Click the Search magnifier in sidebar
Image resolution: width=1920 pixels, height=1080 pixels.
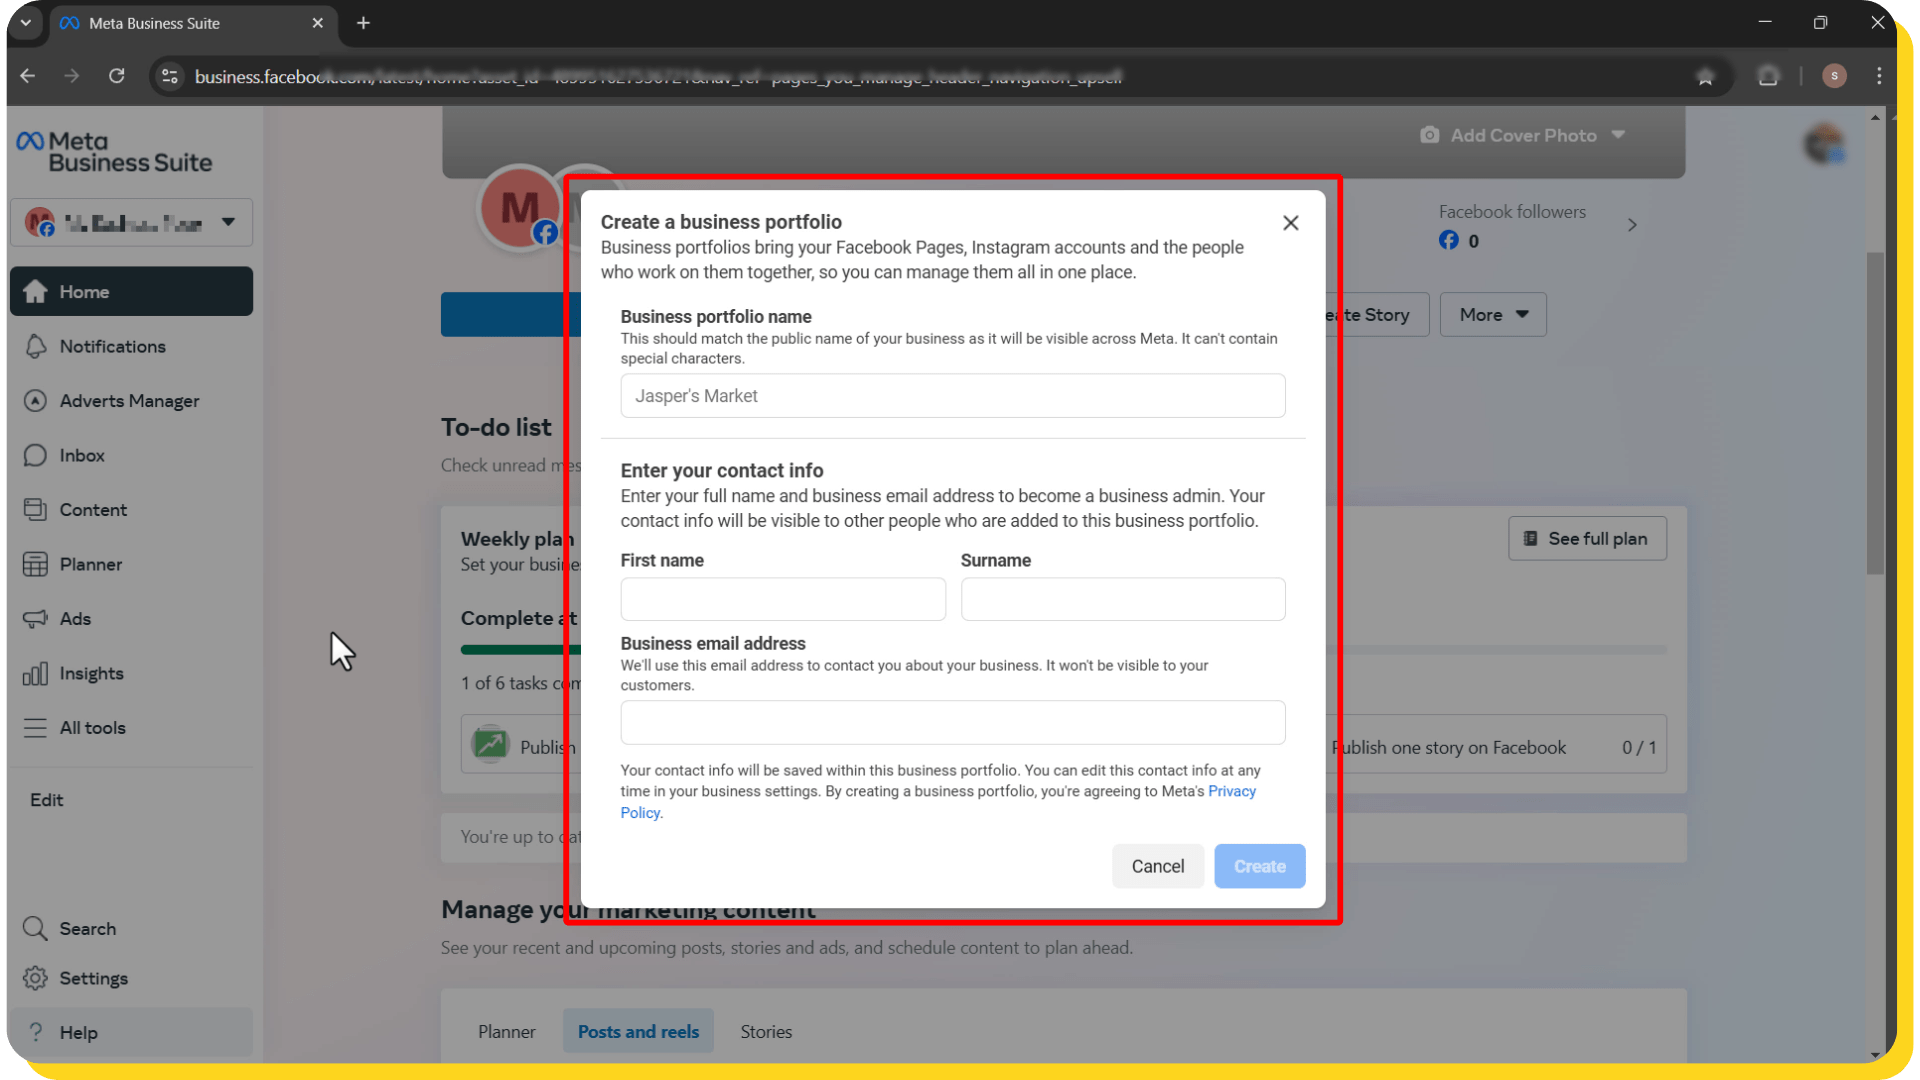[x=36, y=928]
